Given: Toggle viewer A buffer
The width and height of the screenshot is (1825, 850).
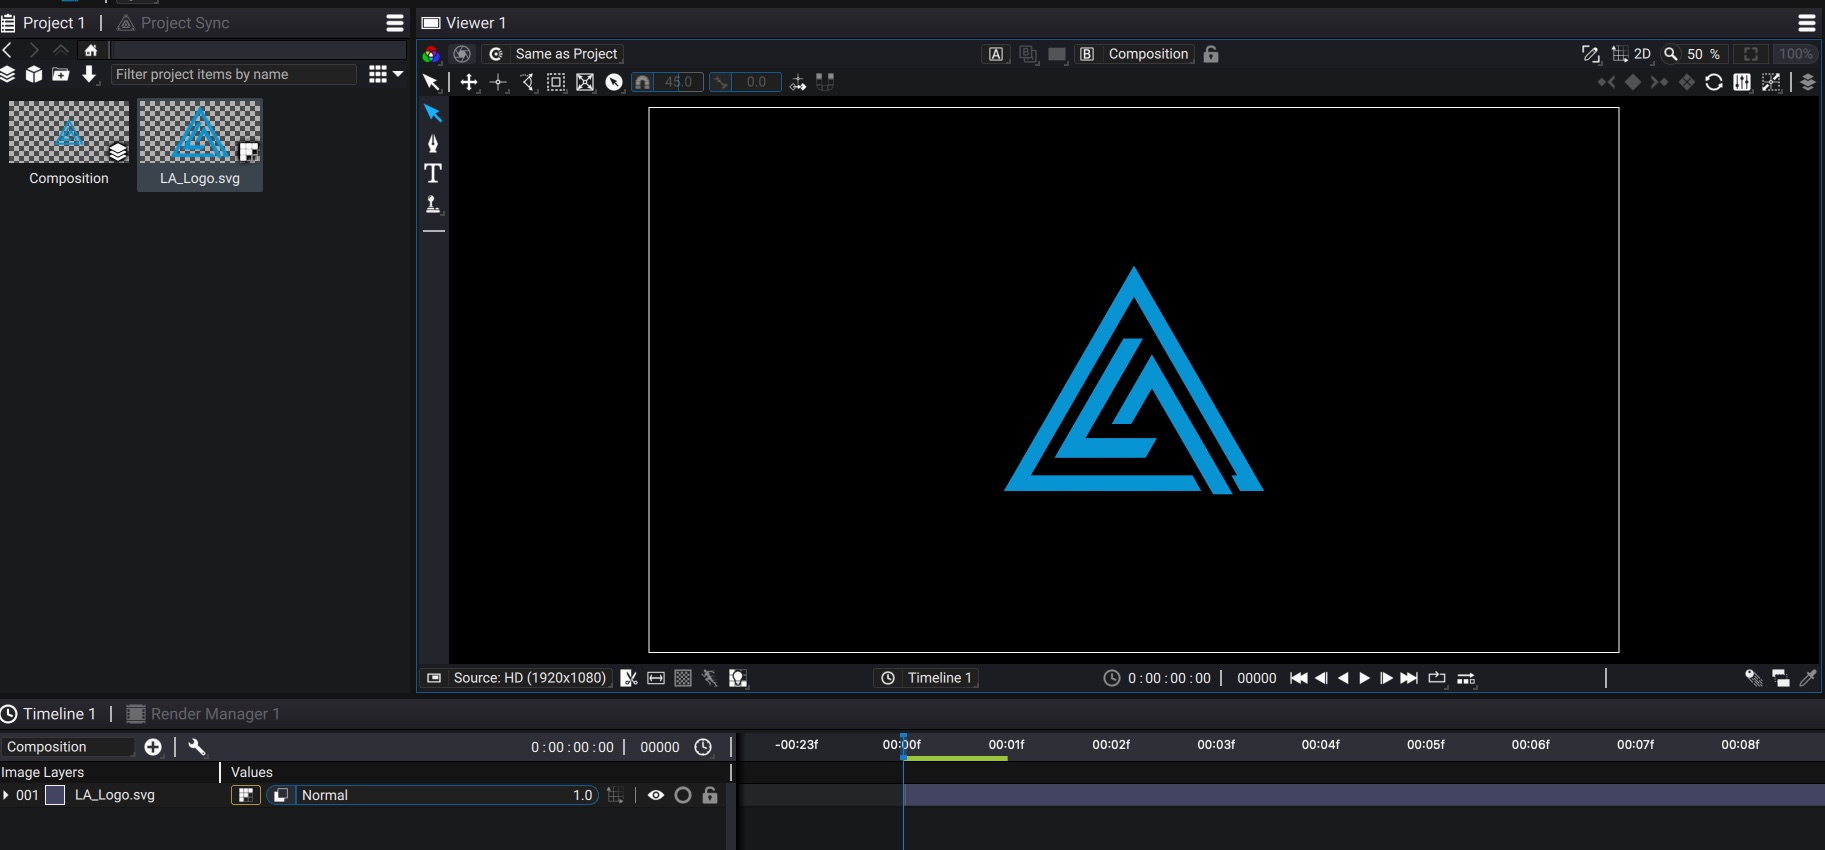Looking at the screenshot, I should [996, 54].
